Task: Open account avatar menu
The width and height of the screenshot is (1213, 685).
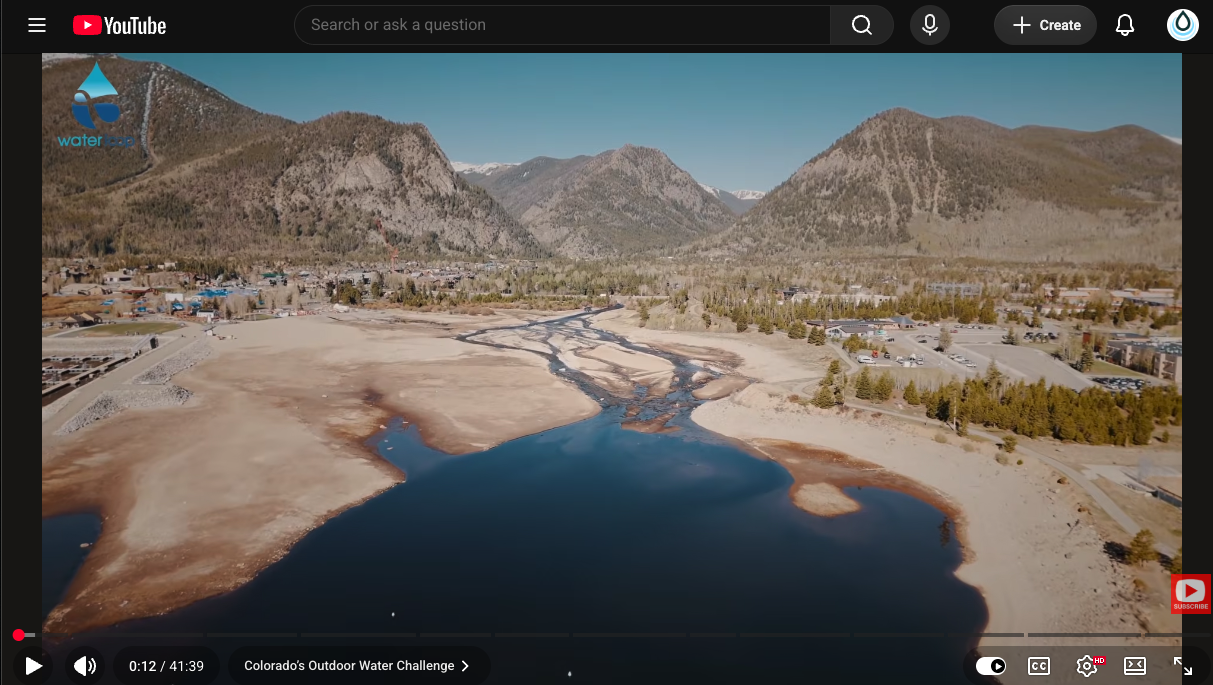Action: coord(1183,25)
